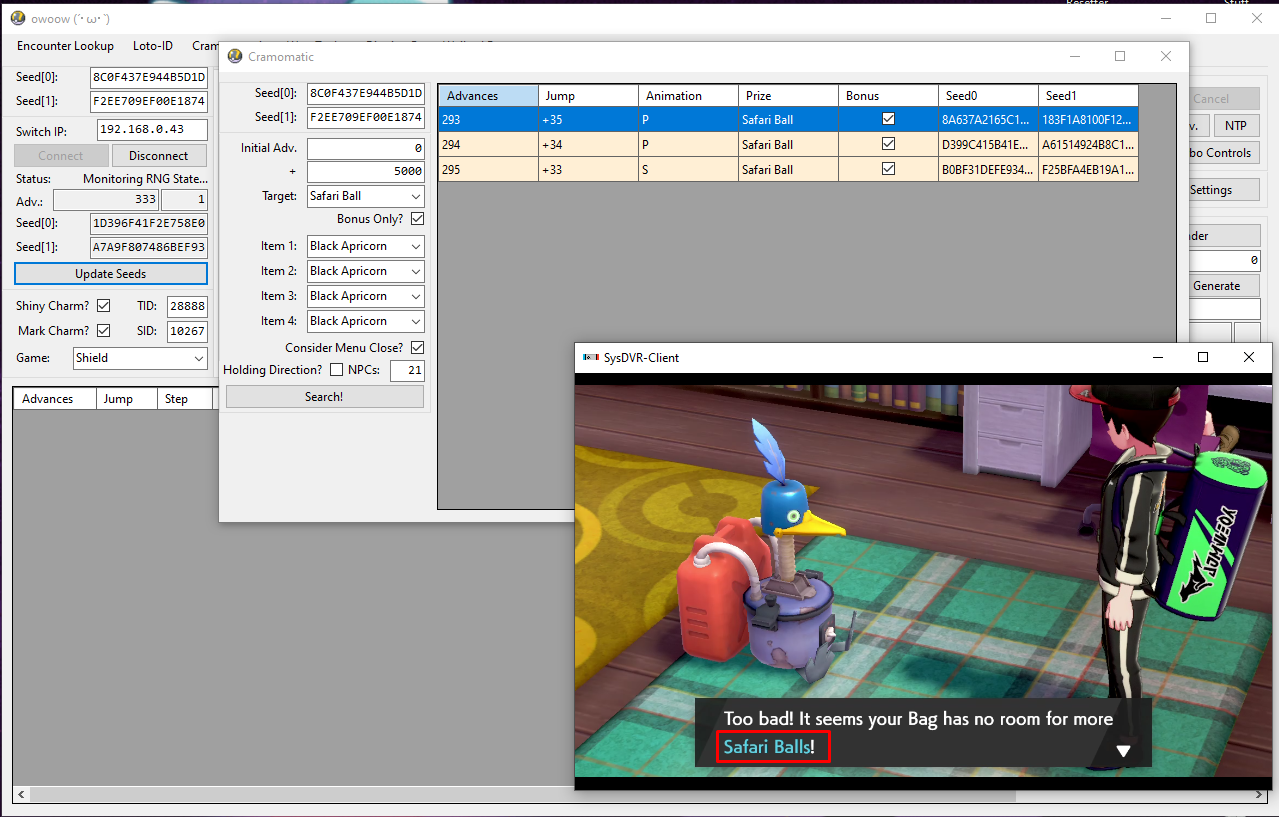
Task: Click the TID field showing 28888
Action: (x=187, y=306)
